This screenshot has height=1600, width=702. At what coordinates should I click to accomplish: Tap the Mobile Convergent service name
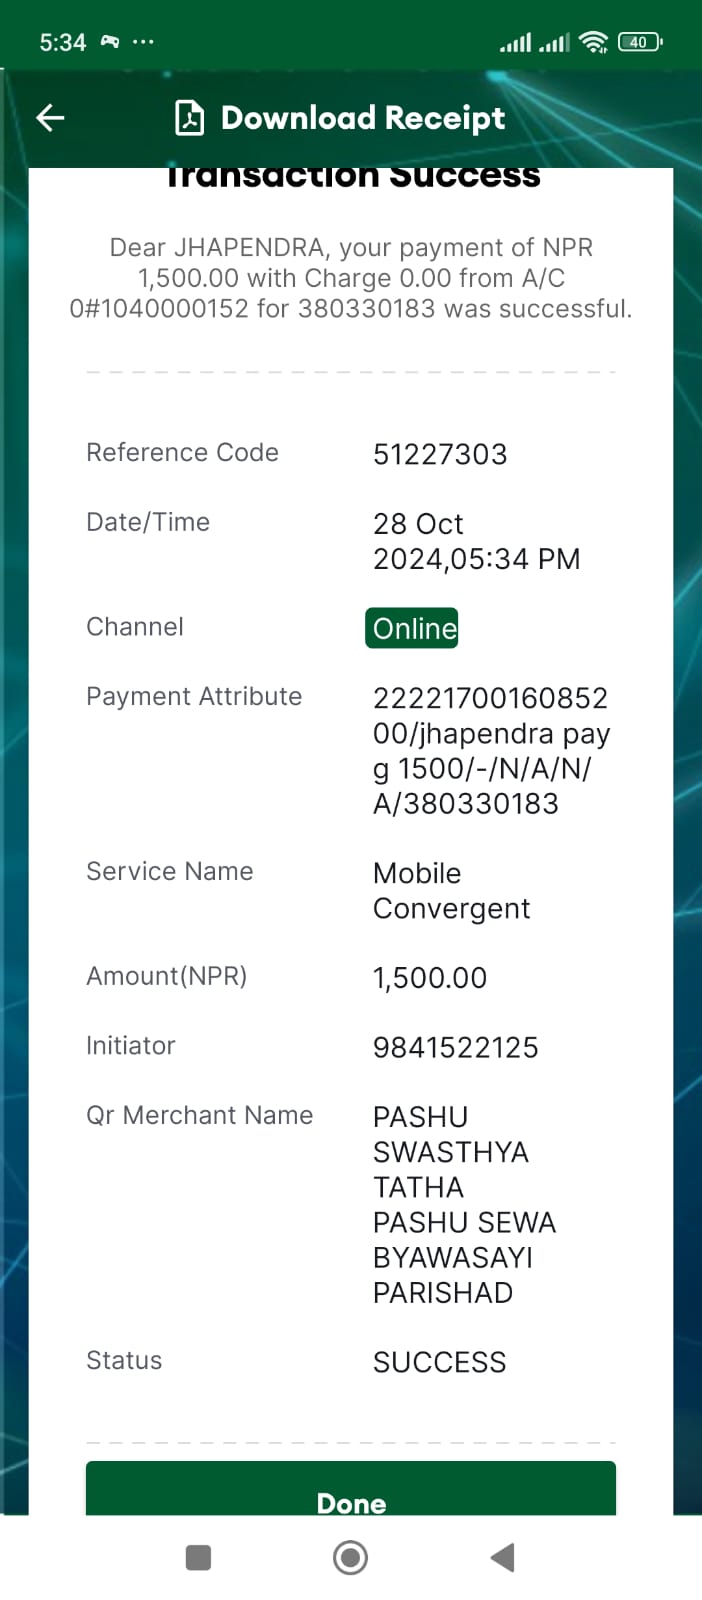451,891
